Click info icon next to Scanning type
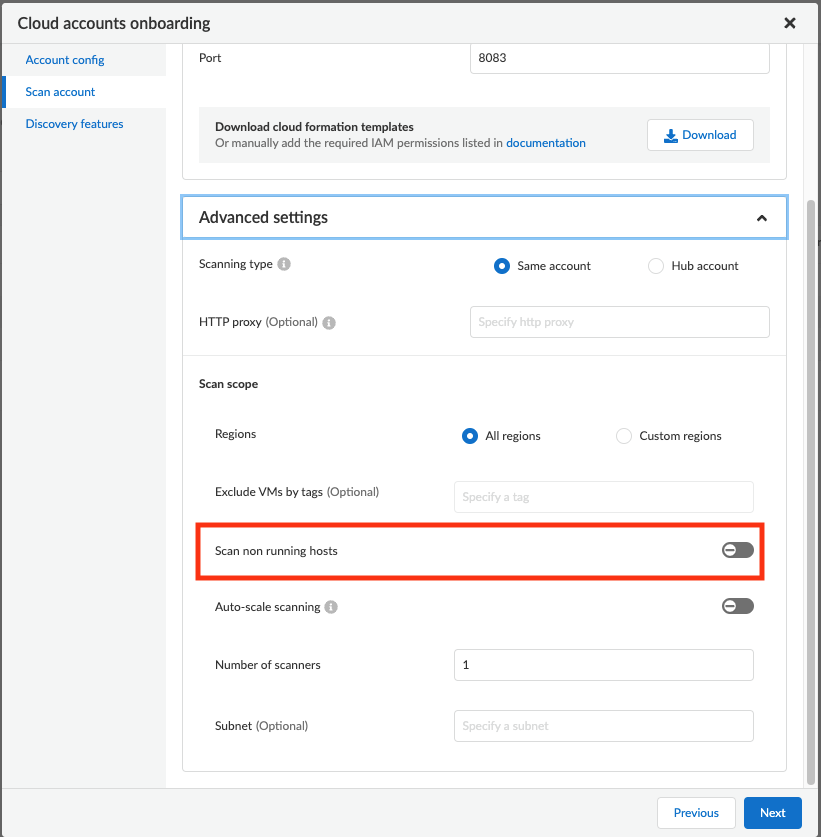This screenshot has height=837, width=821. pos(284,265)
